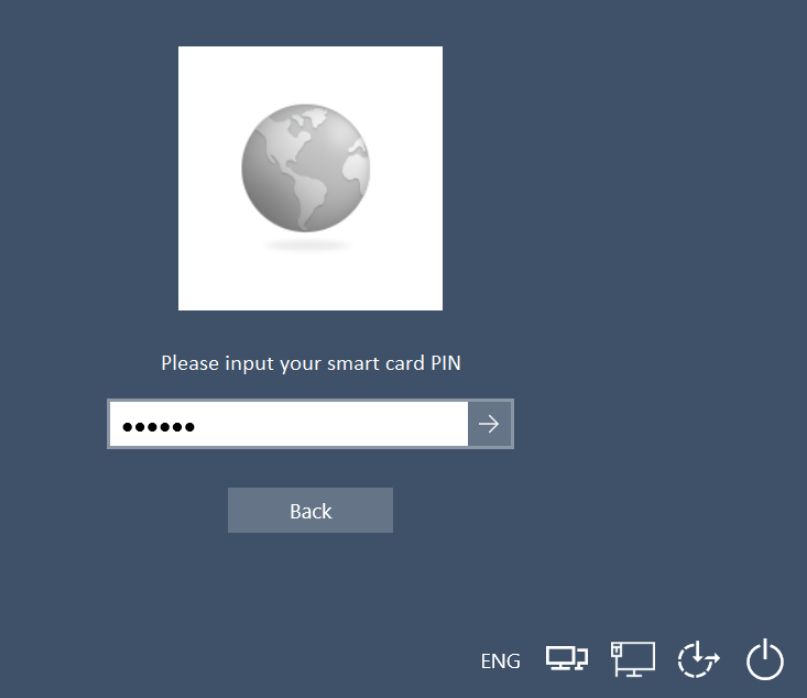Screen dimensions: 807x698
Task: Choose the dual-computer network logon icon
Action: click(x=567, y=659)
